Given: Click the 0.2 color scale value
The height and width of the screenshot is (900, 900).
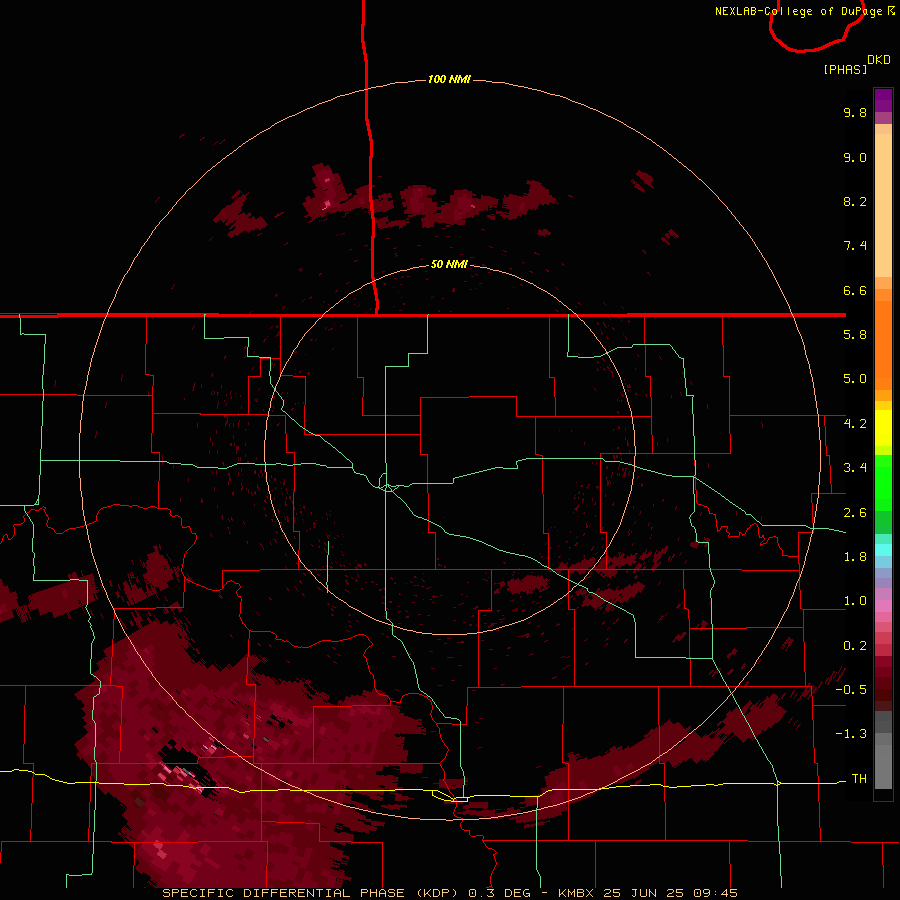Looking at the screenshot, I should pyautogui.click(x=855, y=646).
